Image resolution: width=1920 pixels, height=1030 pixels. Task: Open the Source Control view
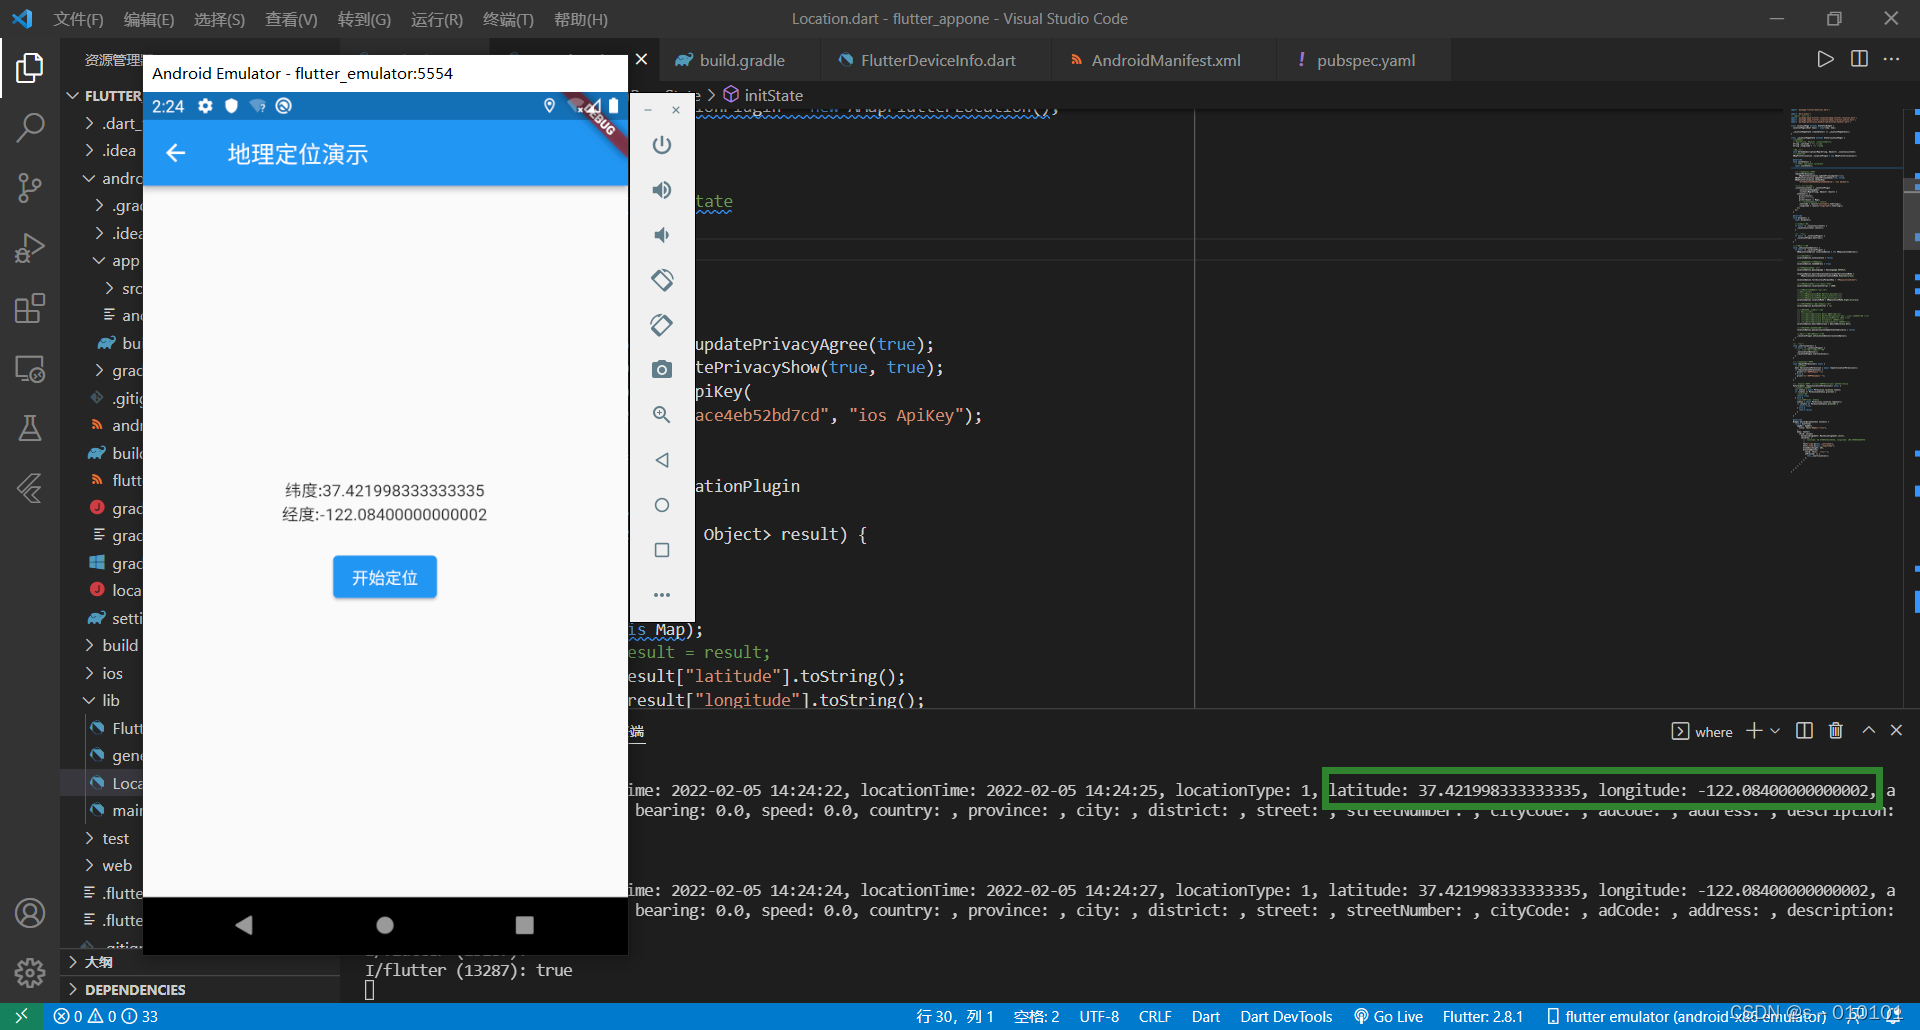30,188
